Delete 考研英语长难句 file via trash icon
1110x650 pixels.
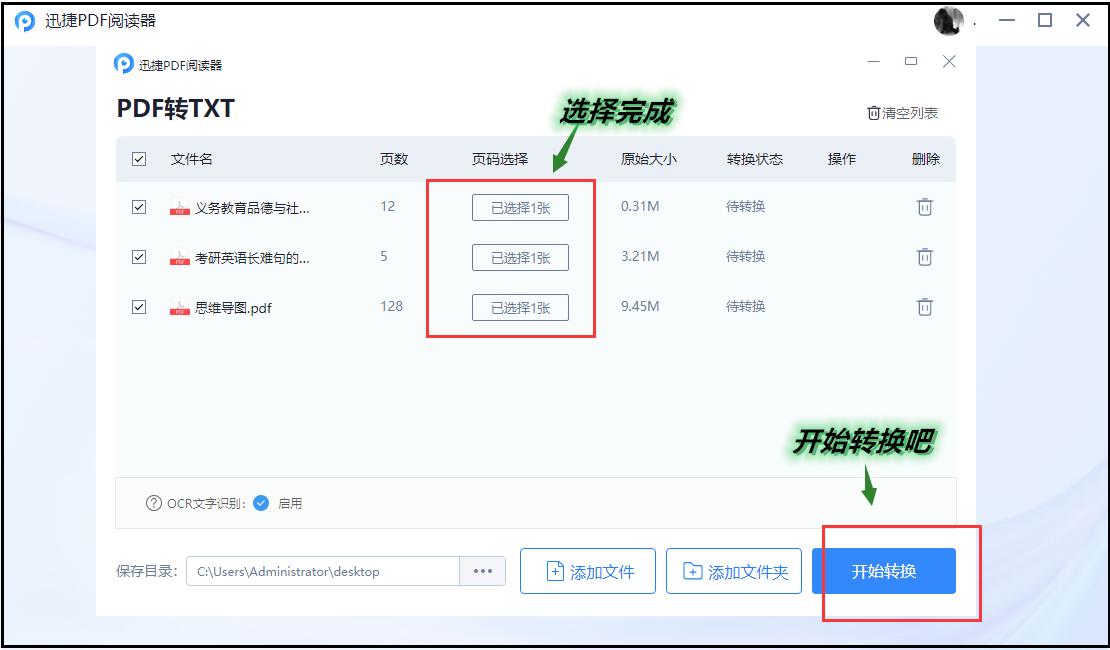925,258
